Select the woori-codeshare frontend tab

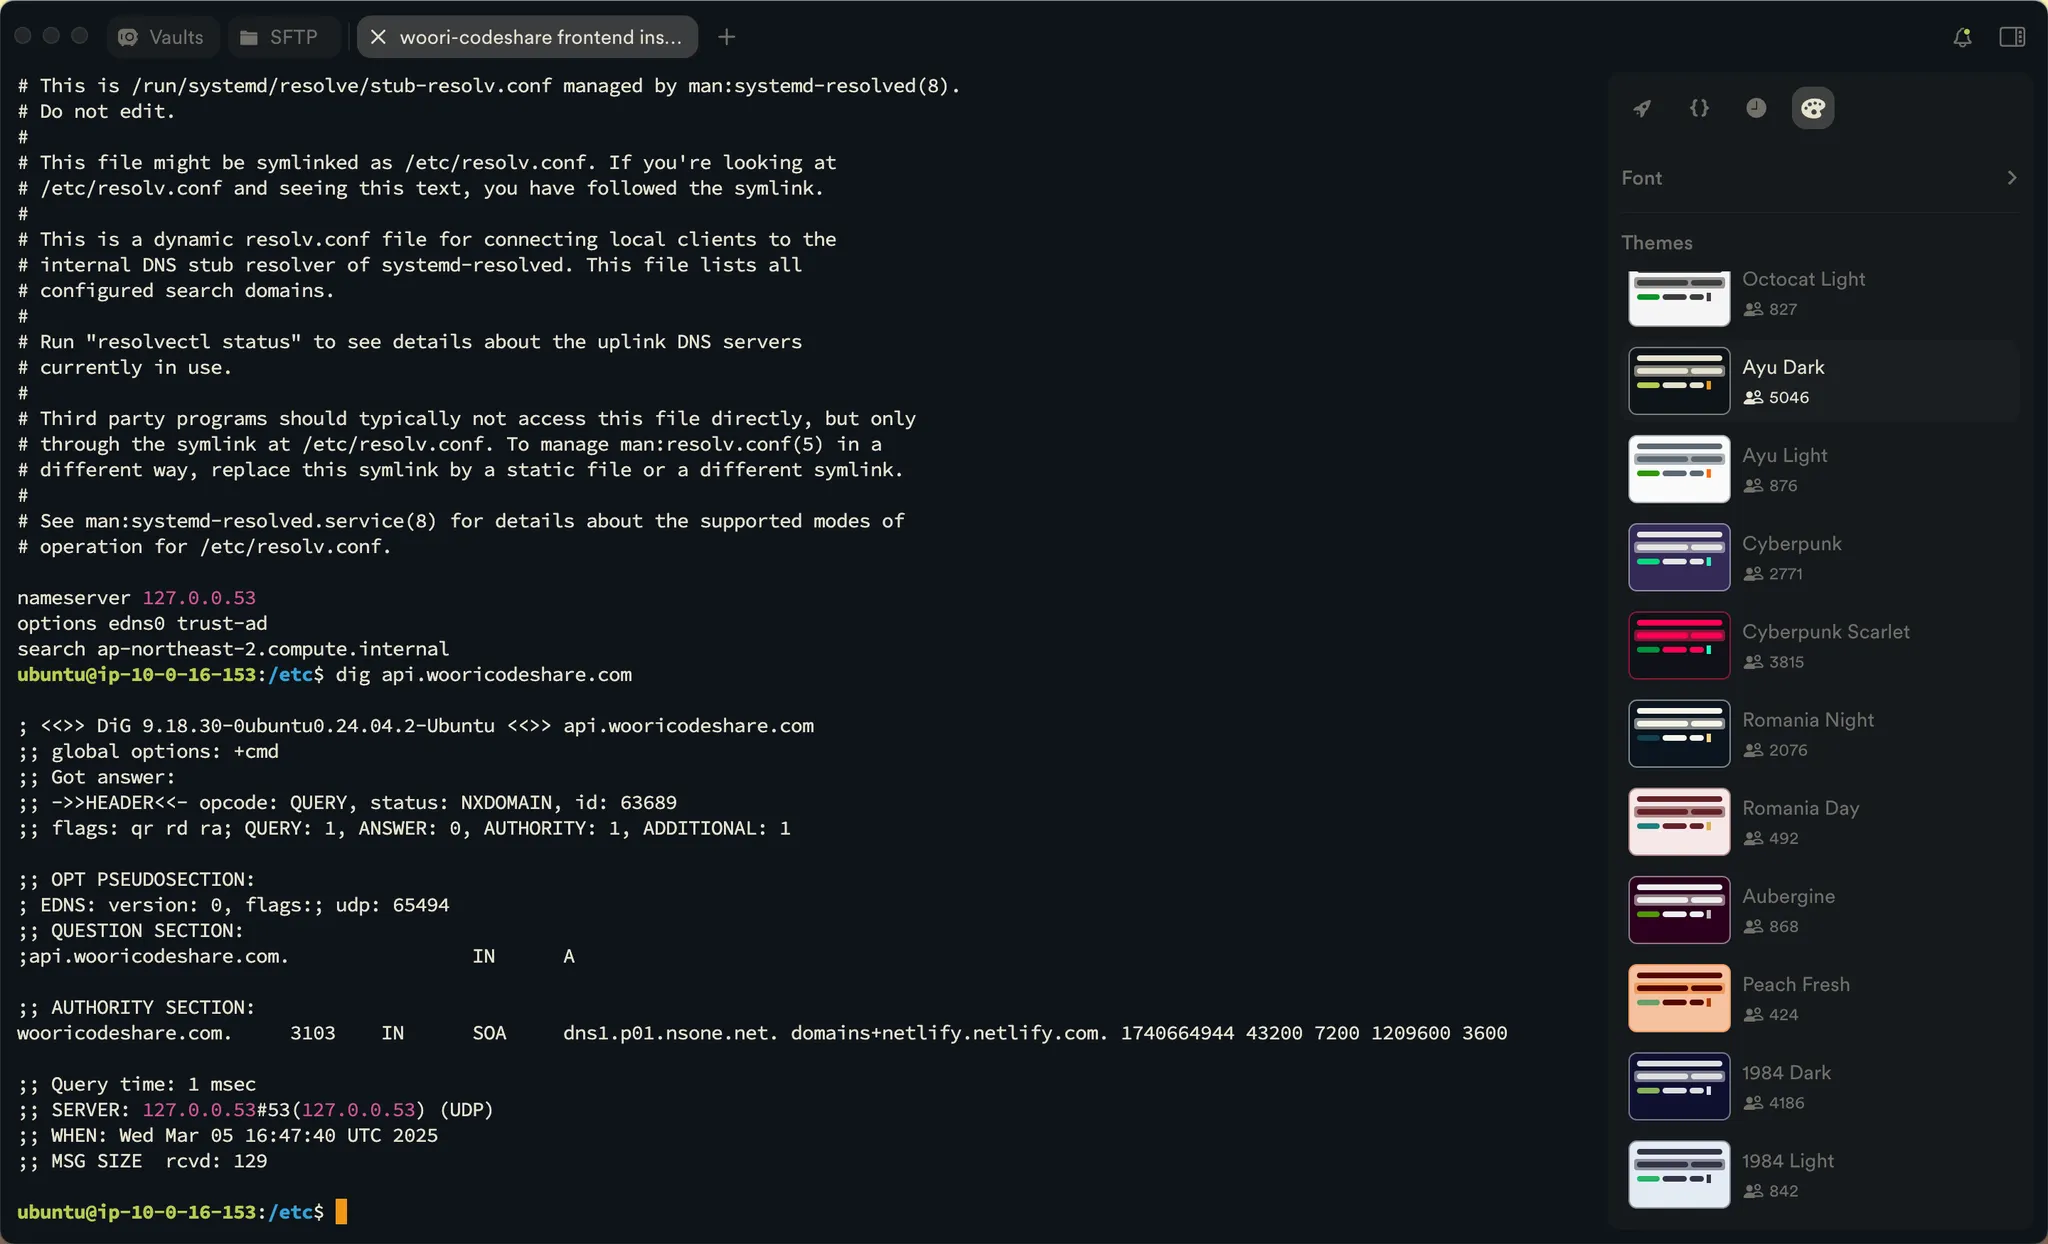click(540, 37)
